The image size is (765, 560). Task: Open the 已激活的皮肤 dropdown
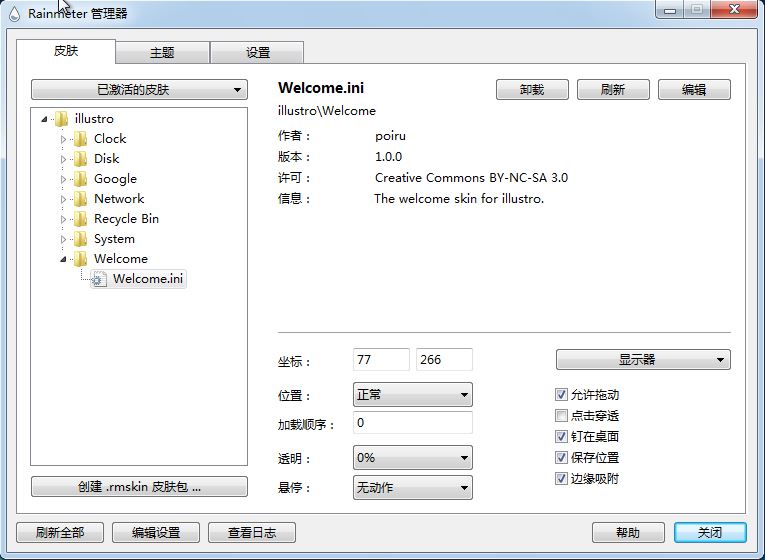coord(139,90)
